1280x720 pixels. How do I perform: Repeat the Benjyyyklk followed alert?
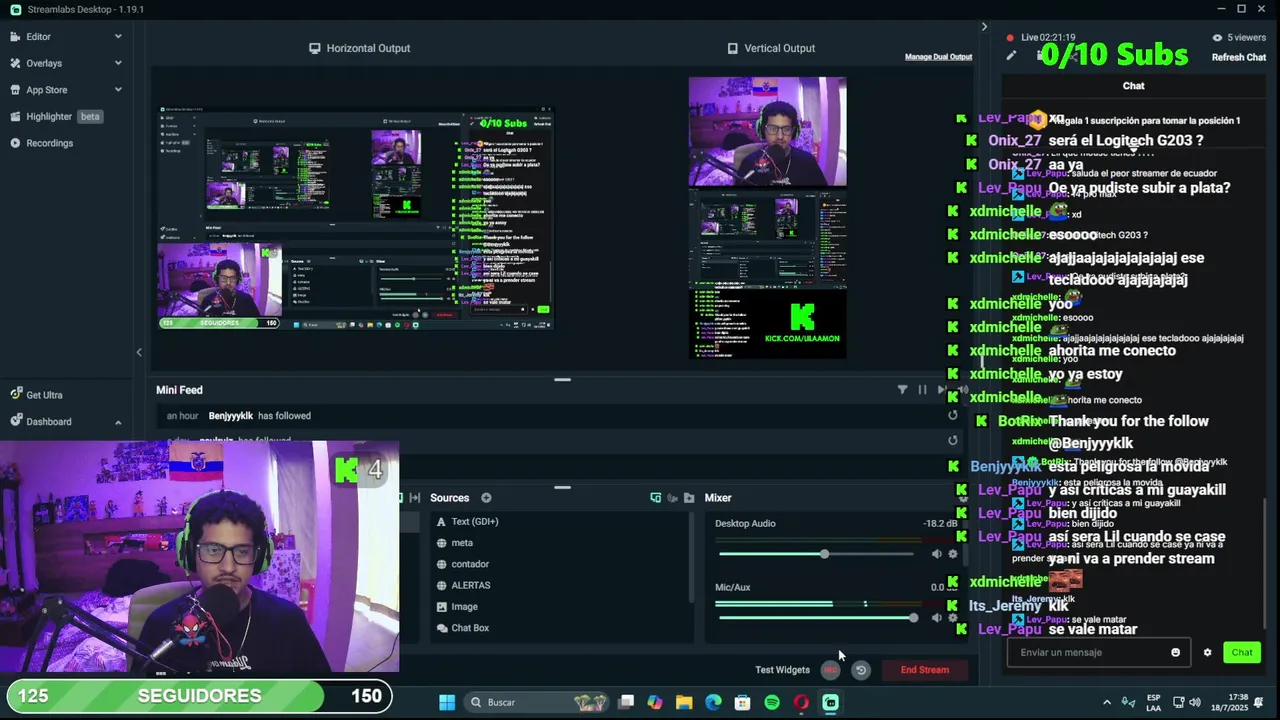point(953,416)
